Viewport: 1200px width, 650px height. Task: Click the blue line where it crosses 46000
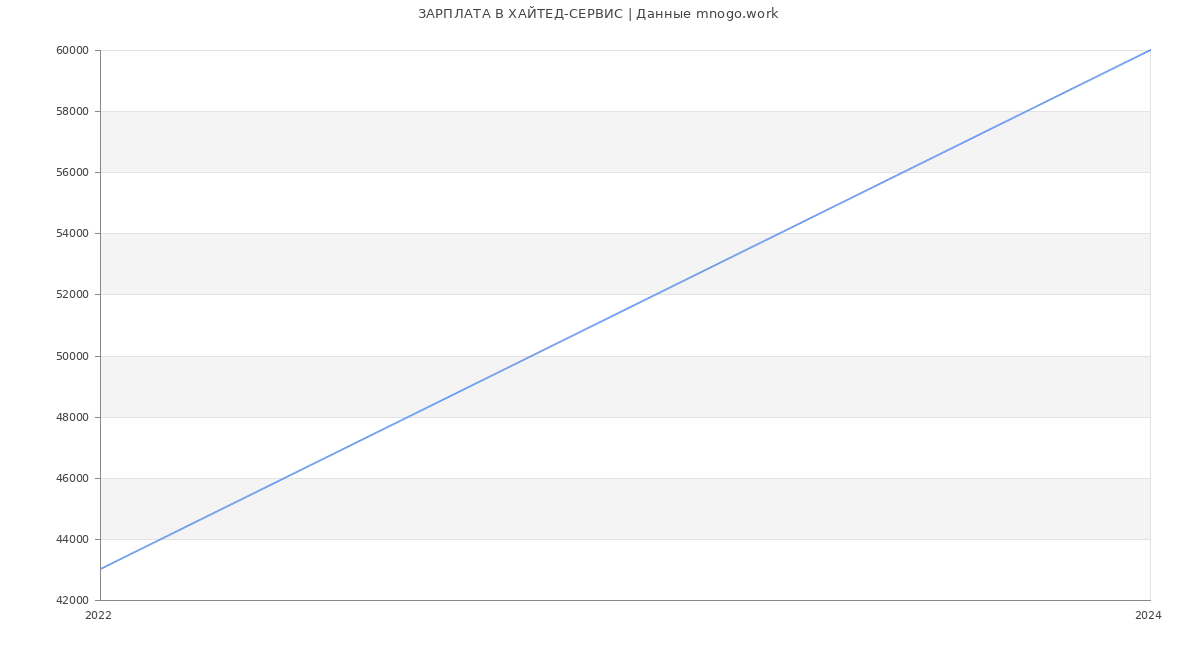(x=285, y=478)
